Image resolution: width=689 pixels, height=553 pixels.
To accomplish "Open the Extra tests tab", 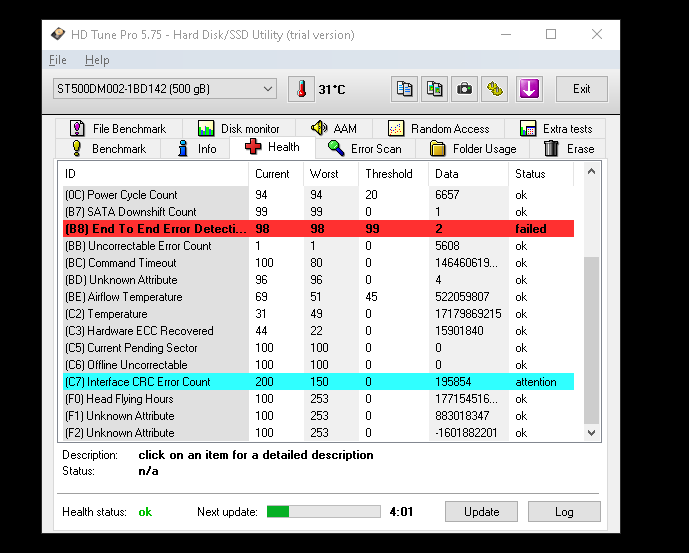I will point(555,128).
